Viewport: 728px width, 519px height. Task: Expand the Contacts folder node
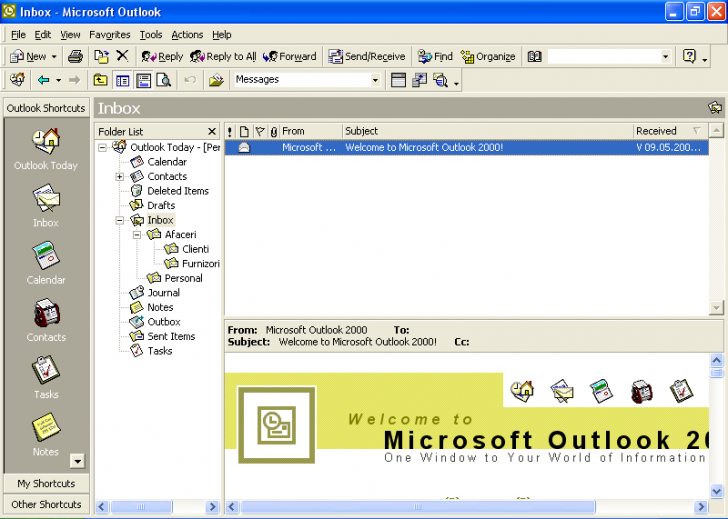coord(120,177)
